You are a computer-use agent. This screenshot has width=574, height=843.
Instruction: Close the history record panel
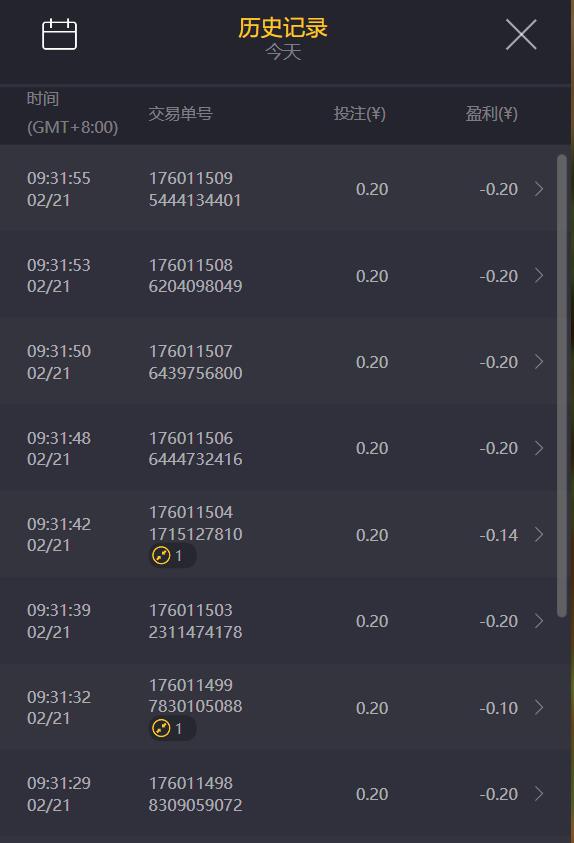[521, 34]
